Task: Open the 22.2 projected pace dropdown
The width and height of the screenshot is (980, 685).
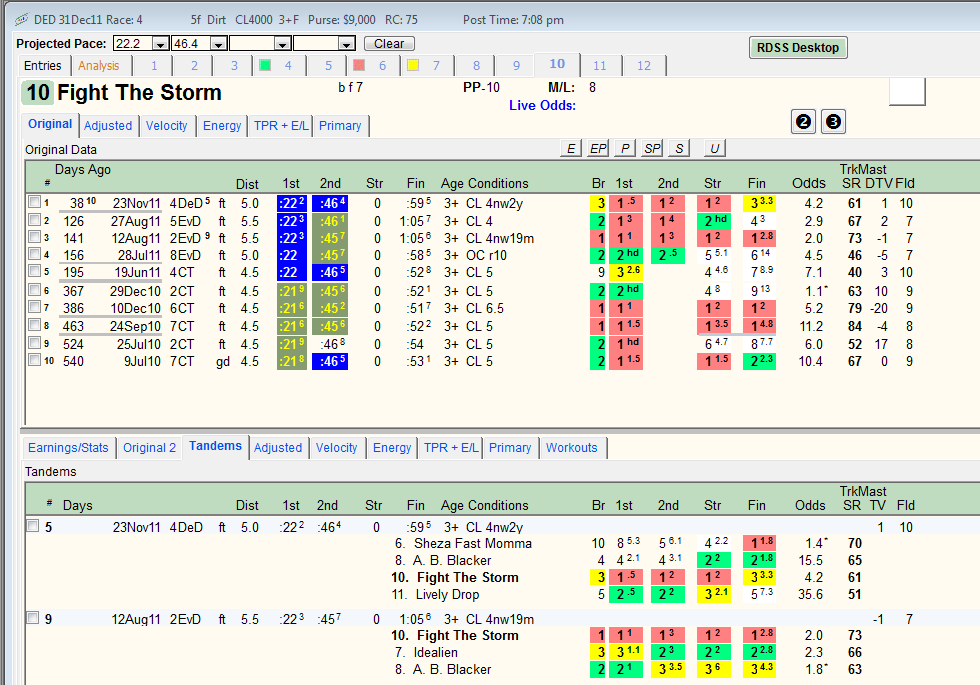Action: (161, 44)
